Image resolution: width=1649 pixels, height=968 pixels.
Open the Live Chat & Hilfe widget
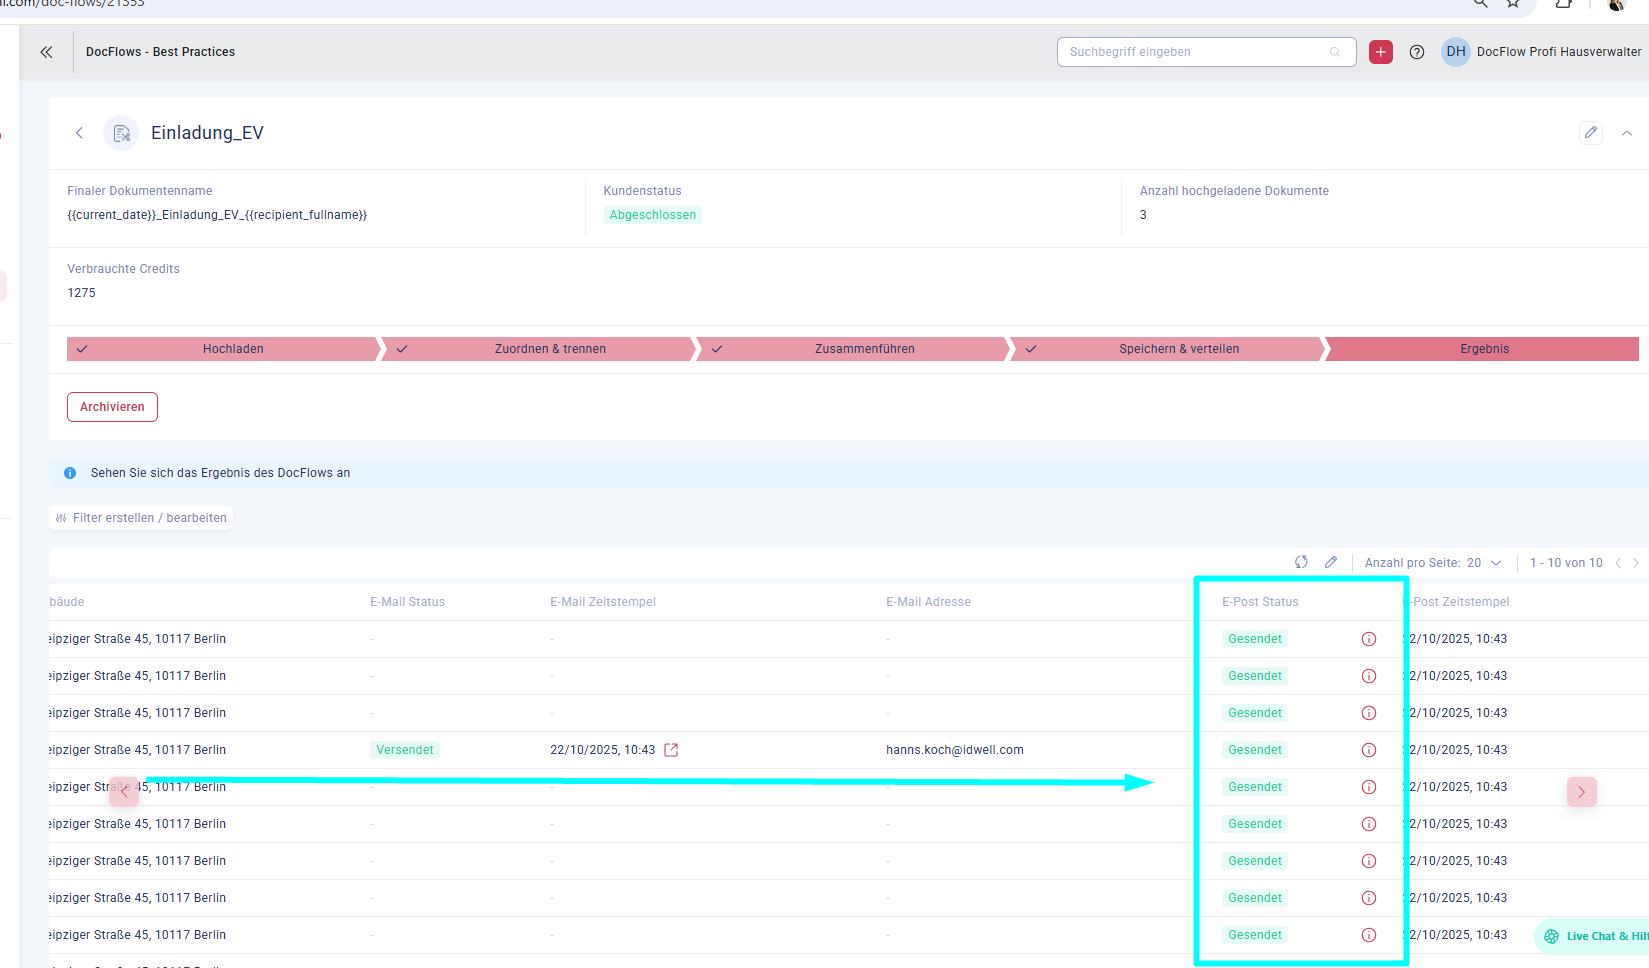coord(1595,936)
